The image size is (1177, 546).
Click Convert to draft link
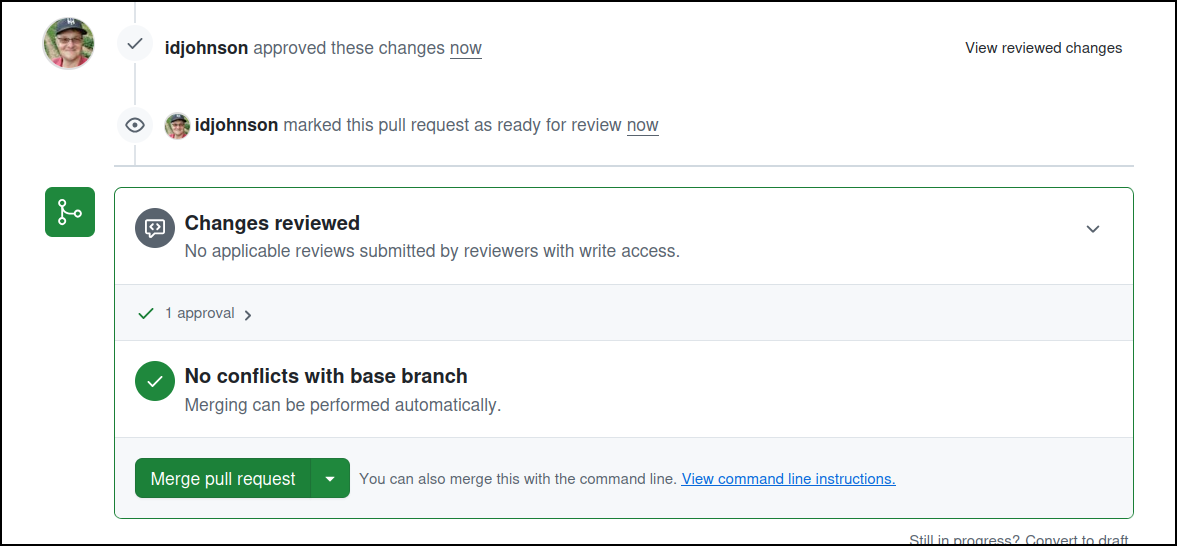click(x=1076, y=540)
